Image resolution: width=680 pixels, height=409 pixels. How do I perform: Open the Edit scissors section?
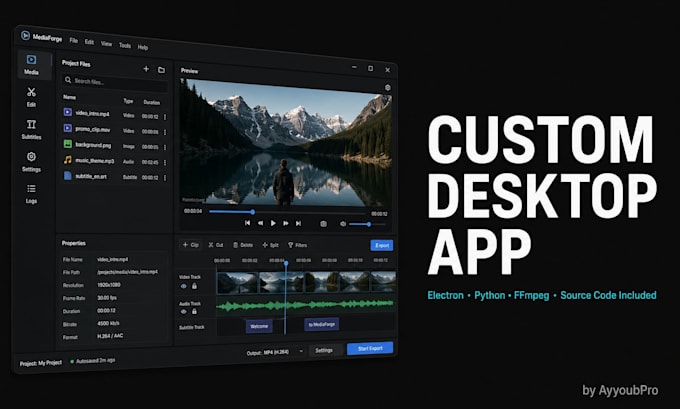pyautogui.click(x=31, y=97)
